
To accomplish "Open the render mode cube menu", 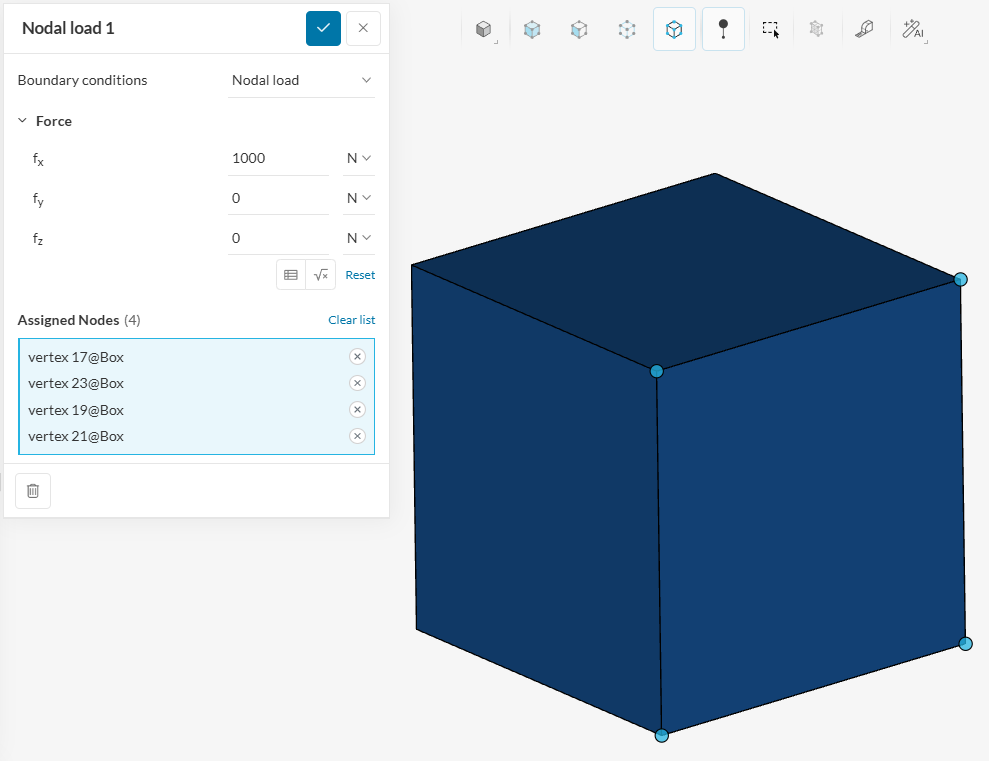I will click(484, 30).
